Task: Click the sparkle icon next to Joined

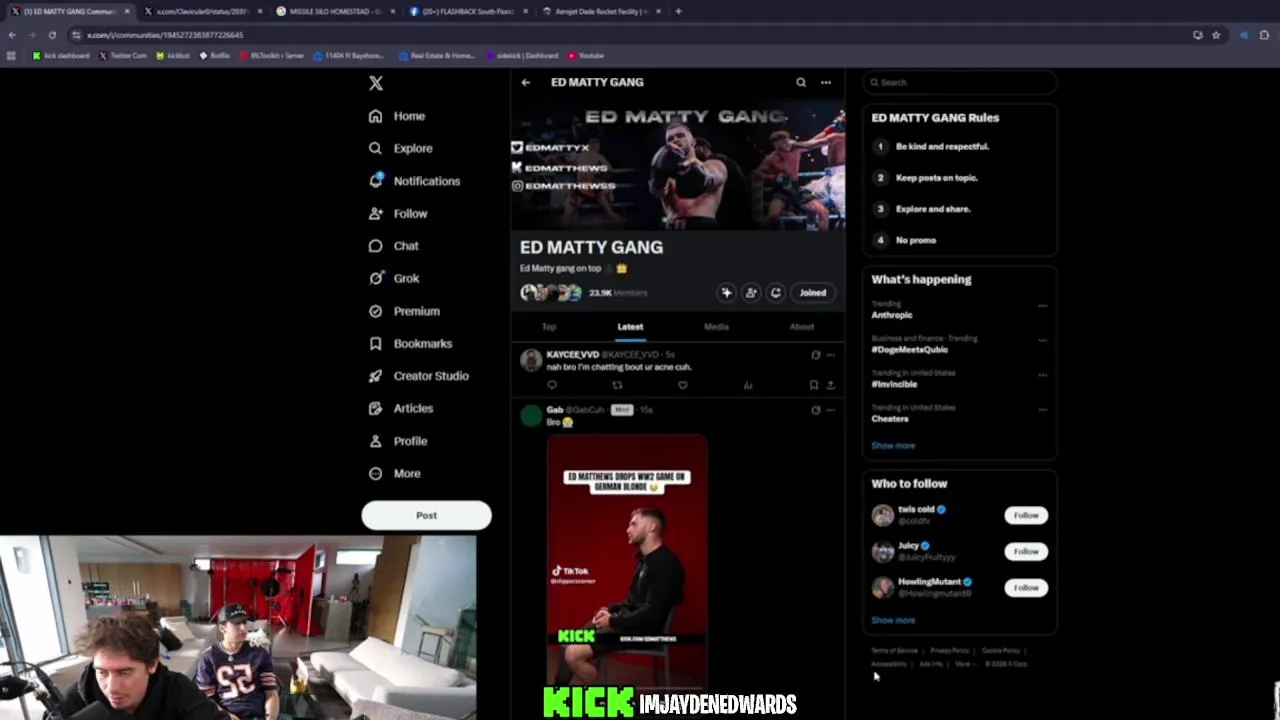Action: pos(727,292)
